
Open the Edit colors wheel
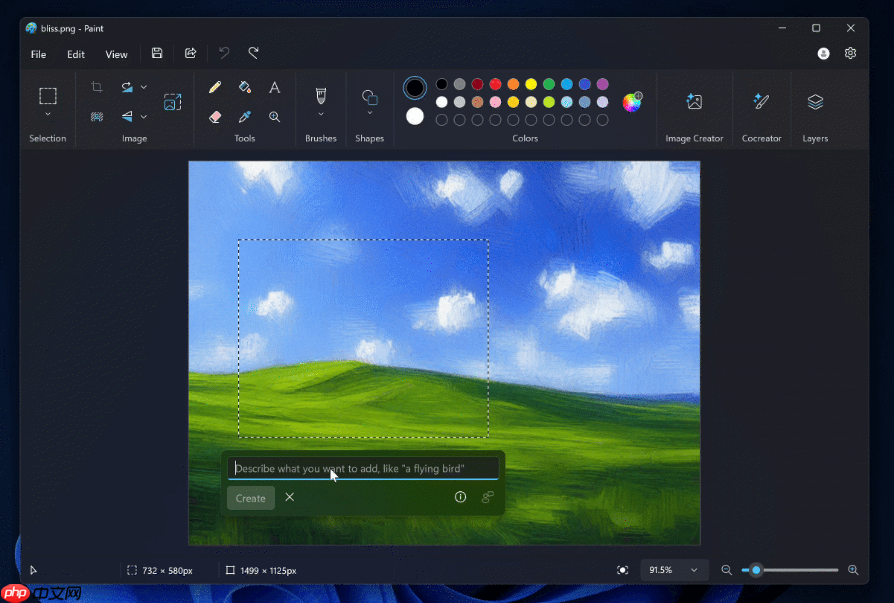[632, 102]
